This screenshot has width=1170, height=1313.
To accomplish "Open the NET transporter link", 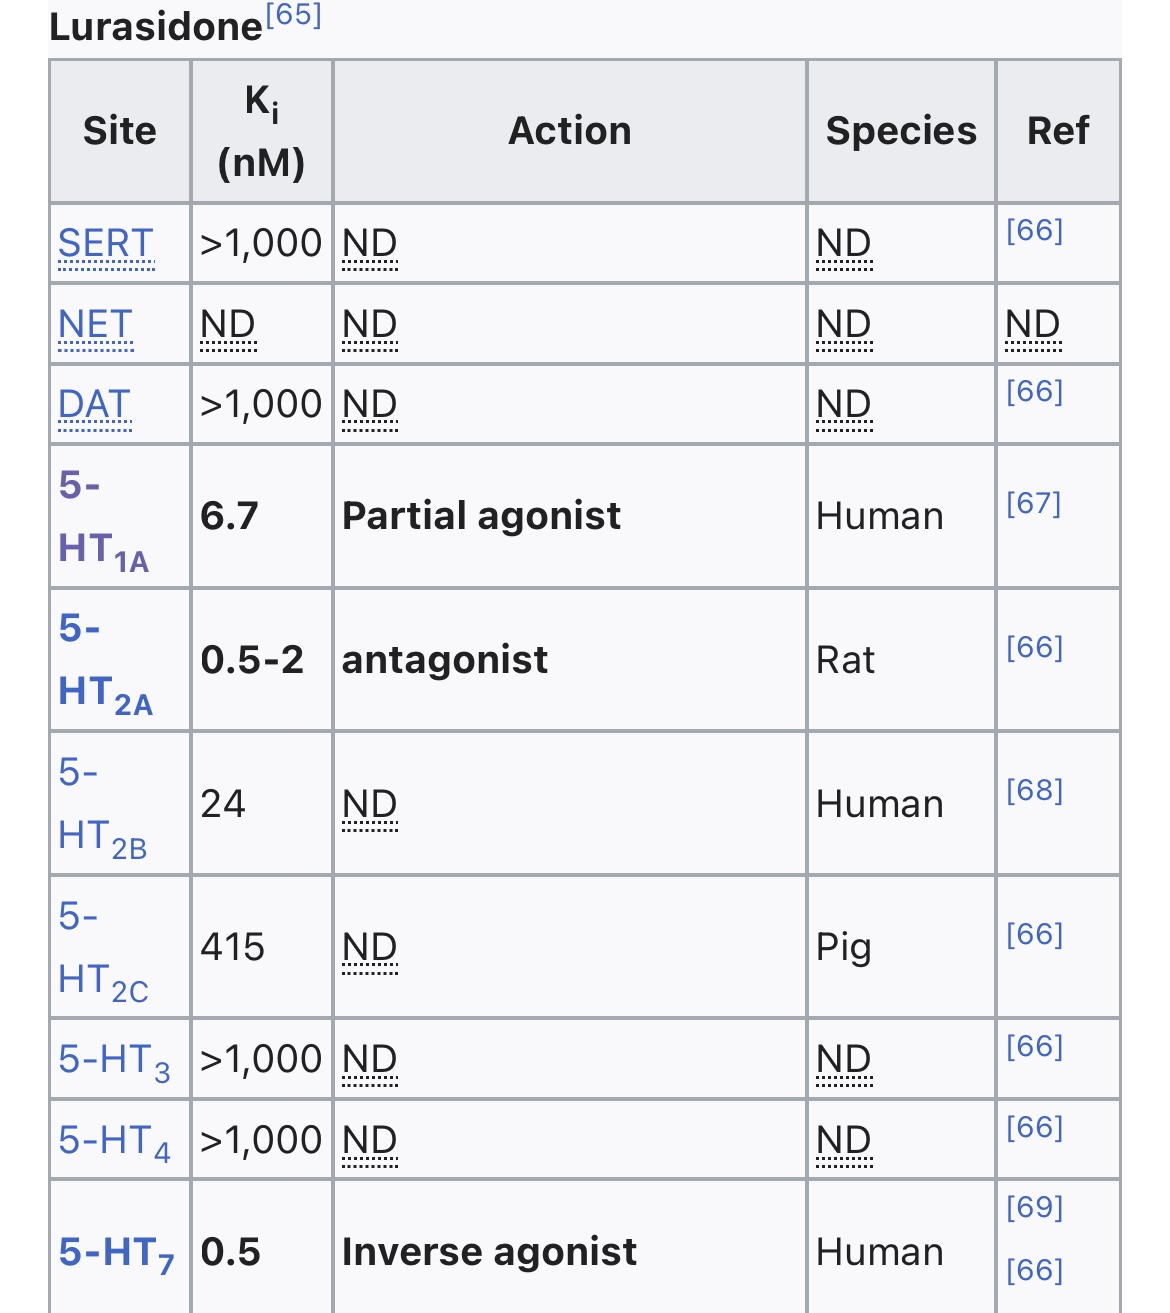I will coord(95,325).
